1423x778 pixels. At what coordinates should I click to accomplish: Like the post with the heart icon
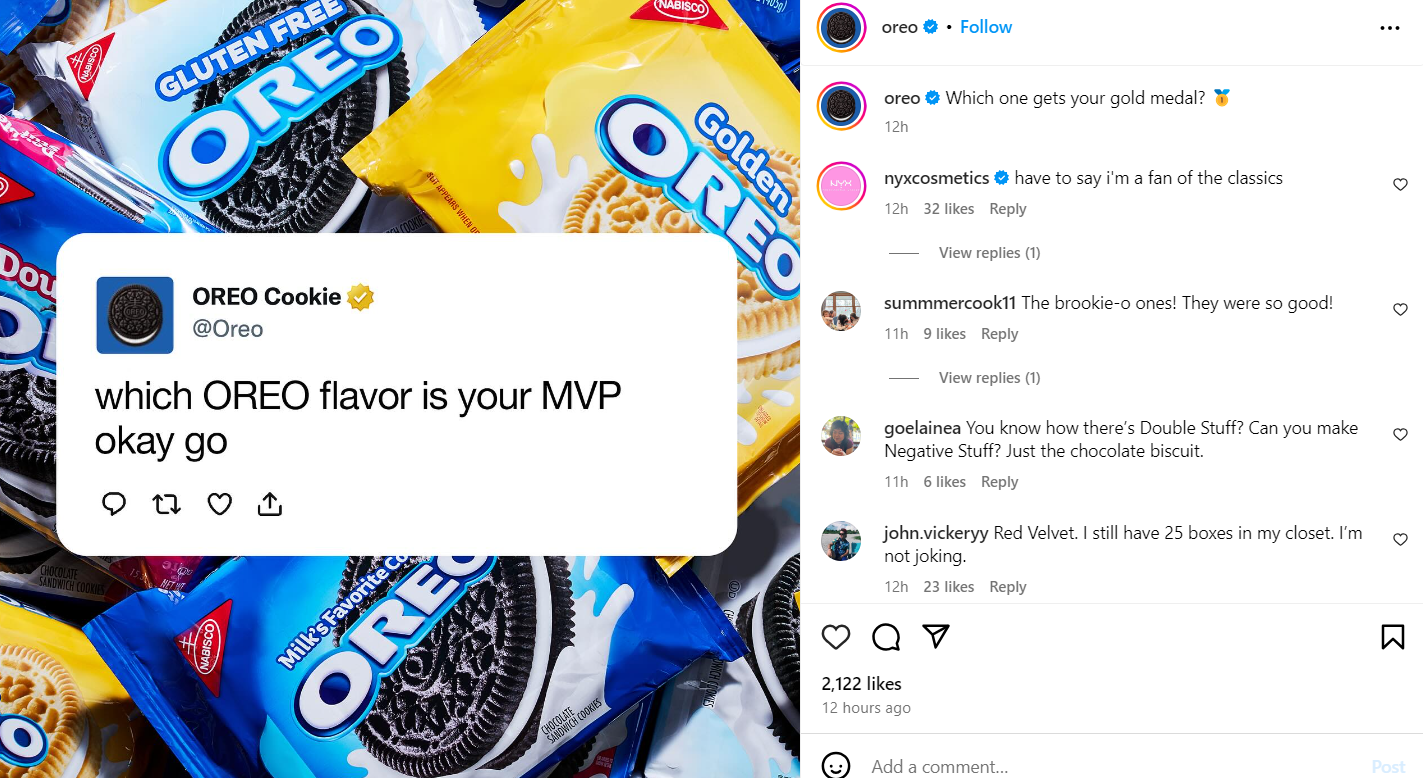coord(836,637)
